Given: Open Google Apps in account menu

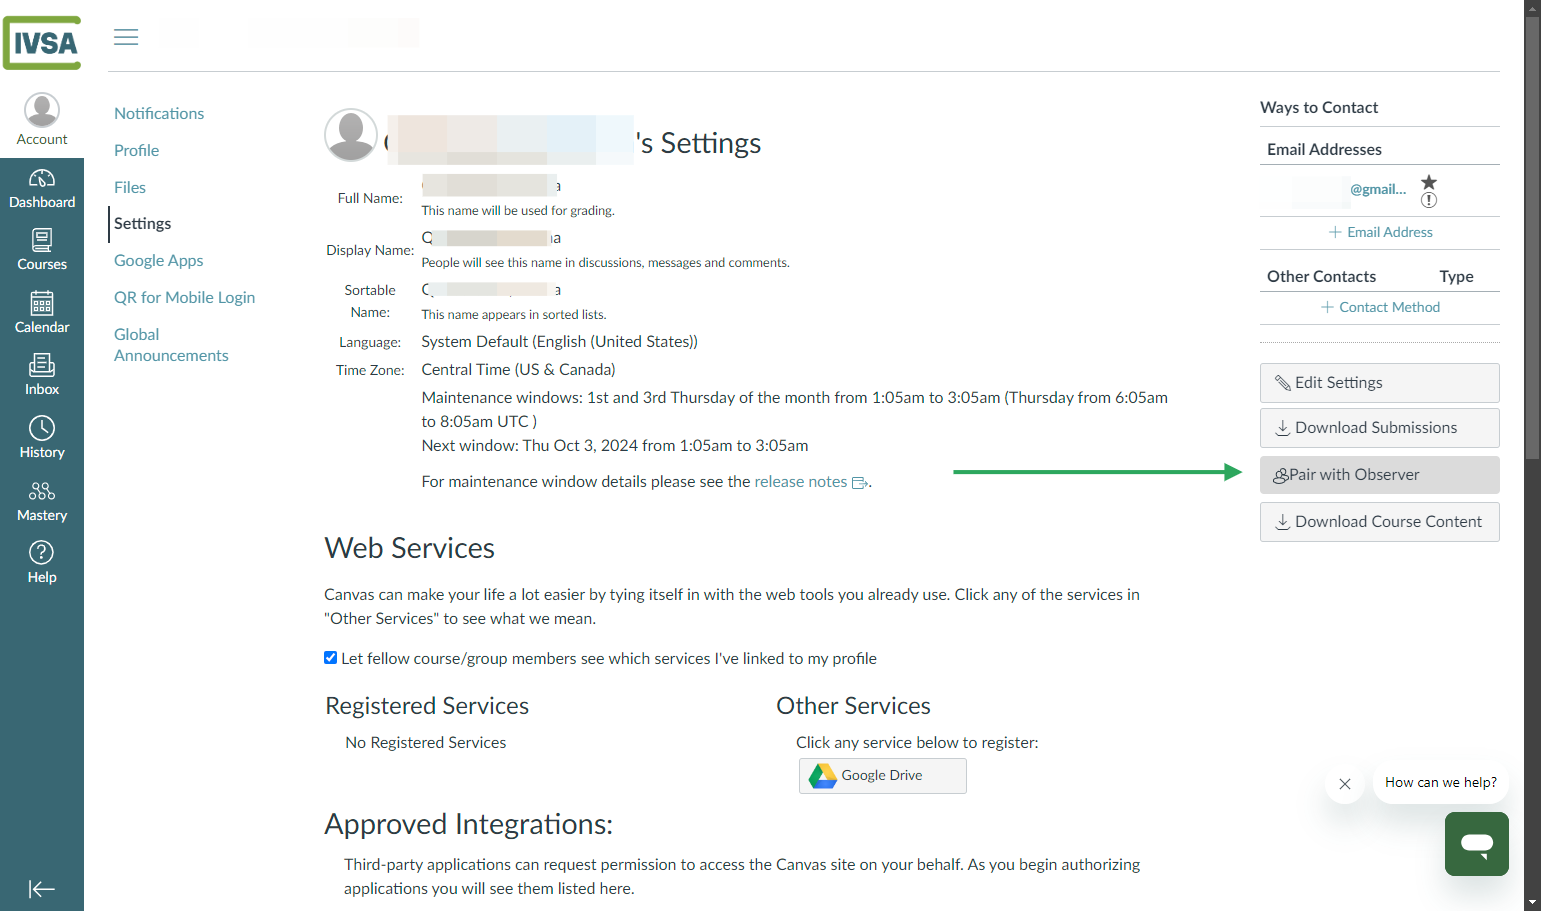Looking at the screenshot, I should 159,261.
